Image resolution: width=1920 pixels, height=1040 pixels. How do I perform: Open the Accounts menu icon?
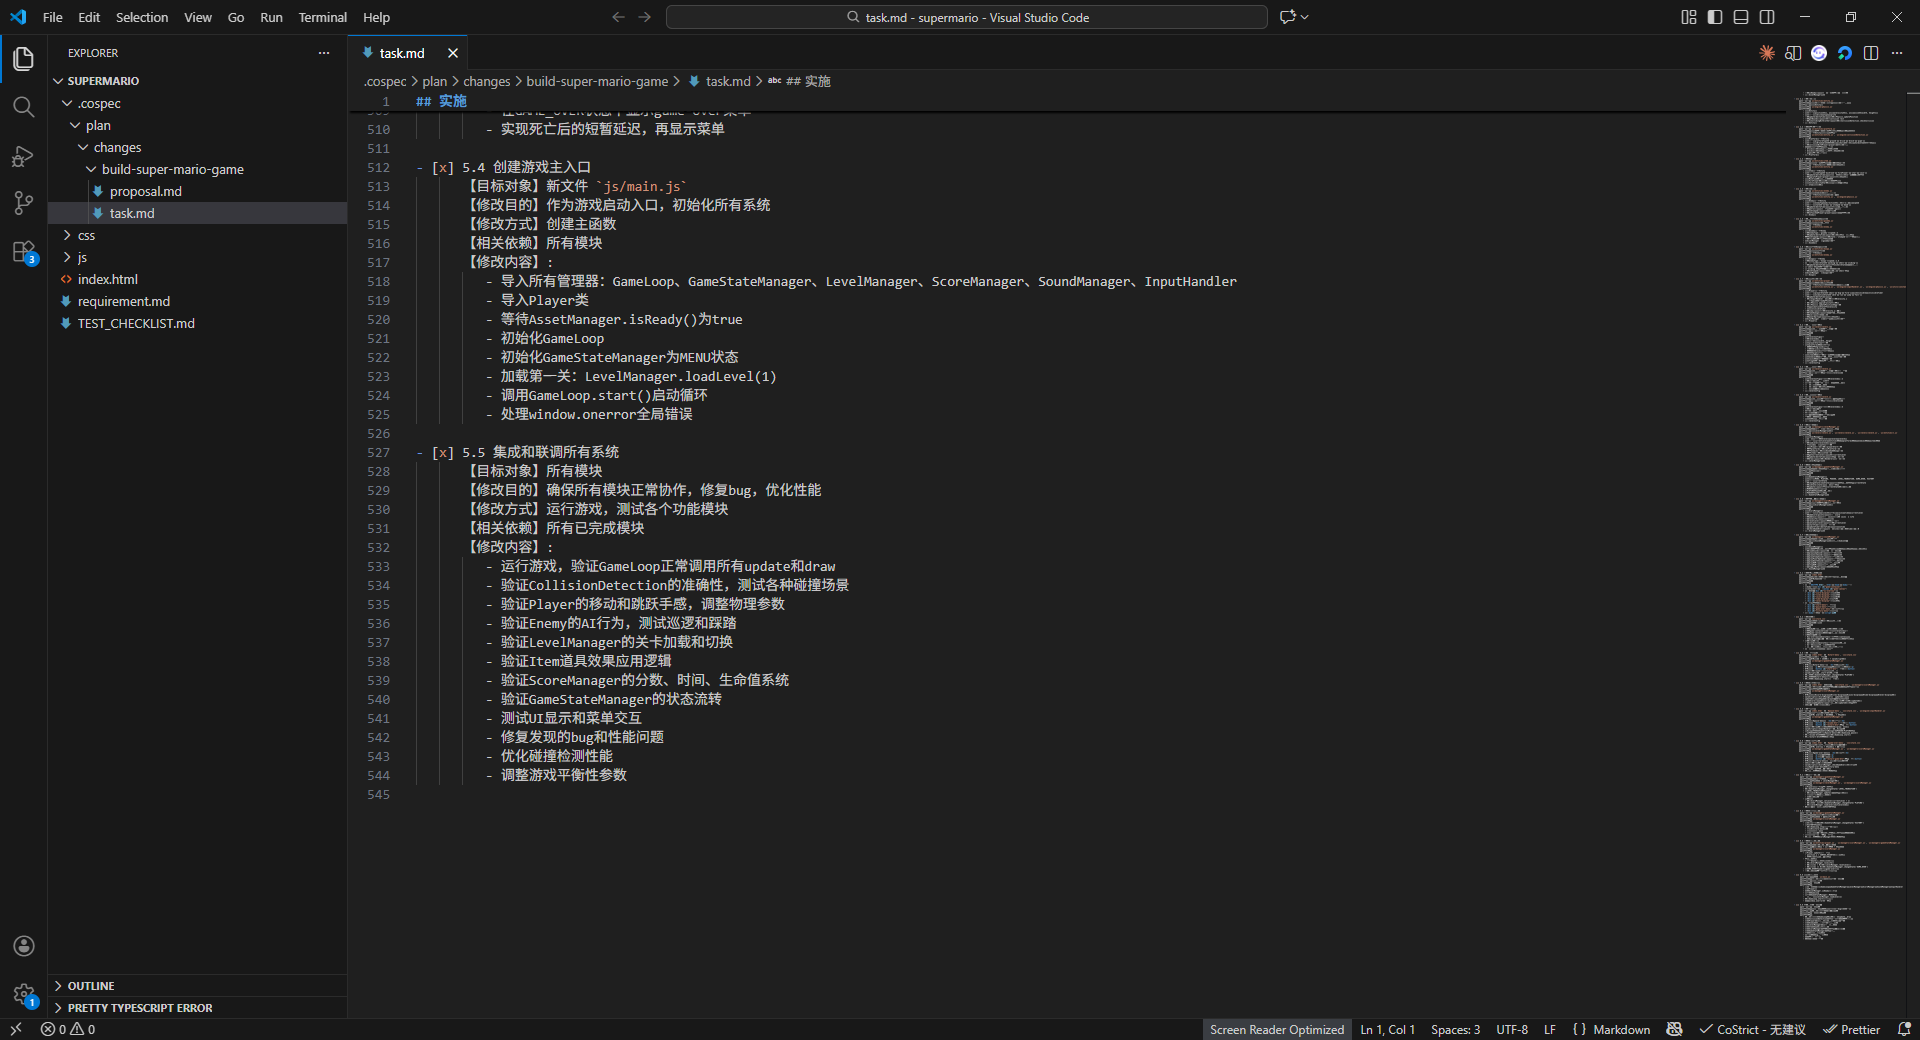pos(24,946)
